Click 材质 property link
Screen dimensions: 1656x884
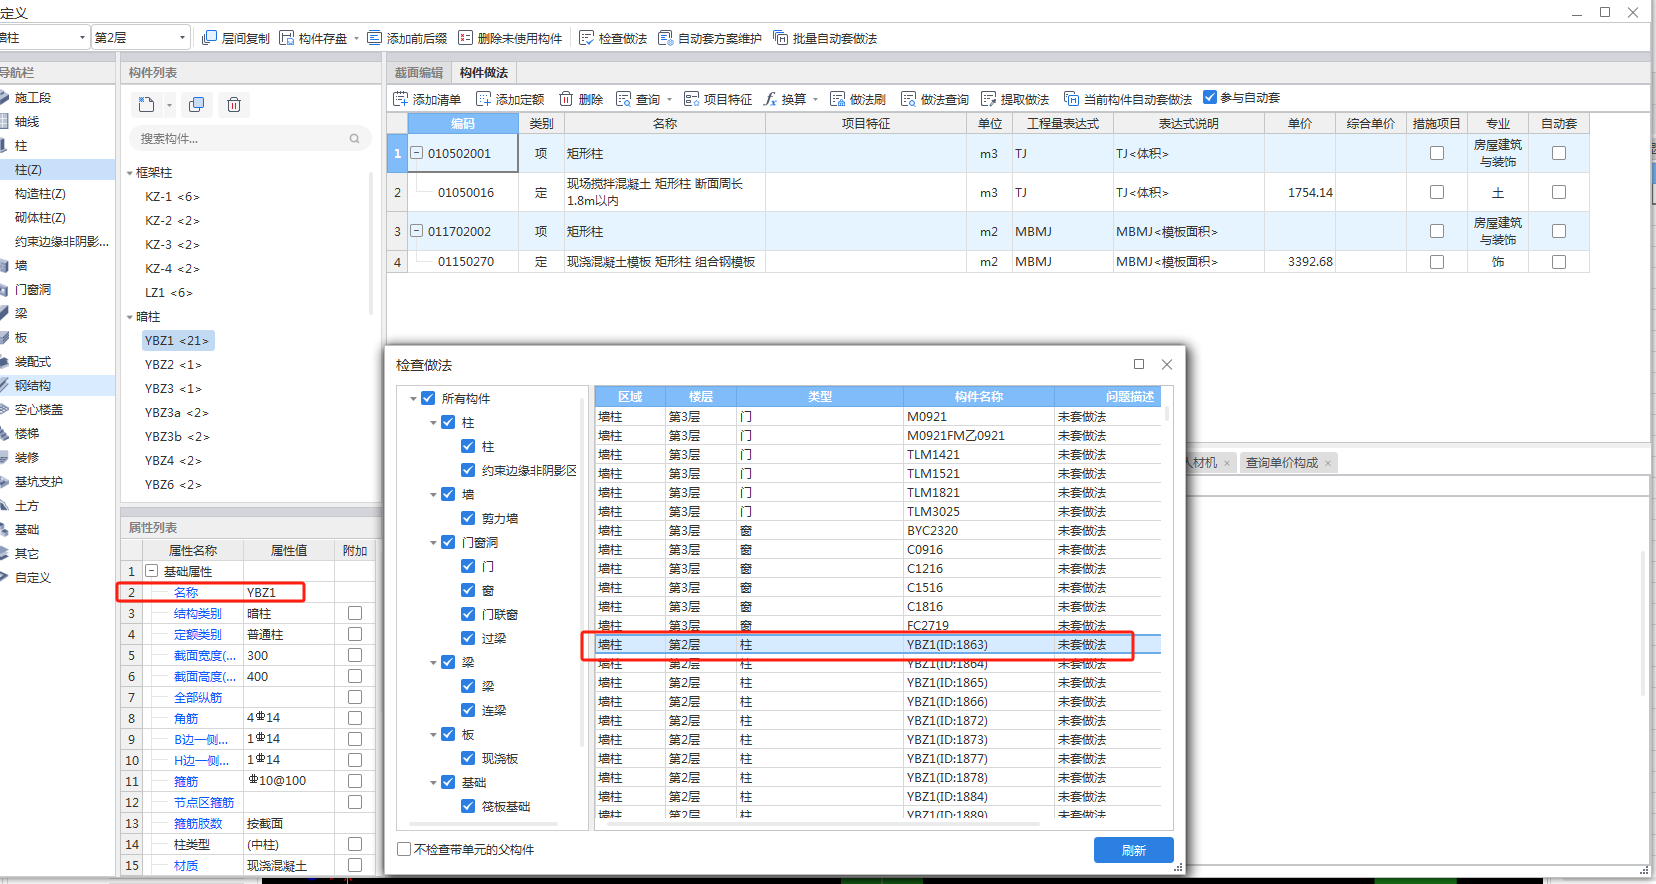[x=186, y=866]
